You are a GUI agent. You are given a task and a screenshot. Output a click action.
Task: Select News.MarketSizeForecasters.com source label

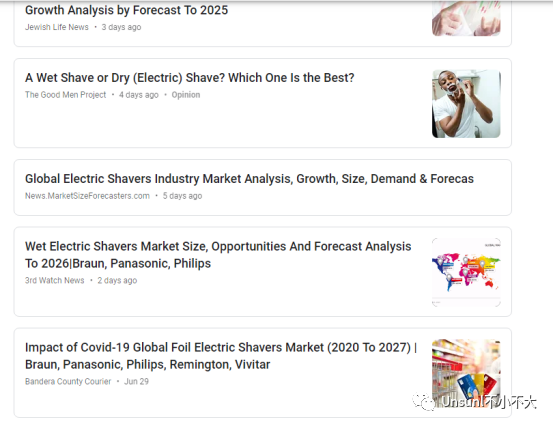(87, 196)
